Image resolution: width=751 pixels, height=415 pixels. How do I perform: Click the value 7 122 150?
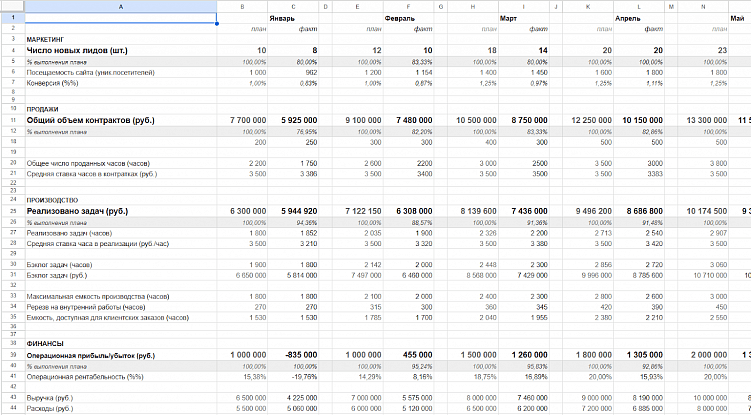[x=363, y=211]
